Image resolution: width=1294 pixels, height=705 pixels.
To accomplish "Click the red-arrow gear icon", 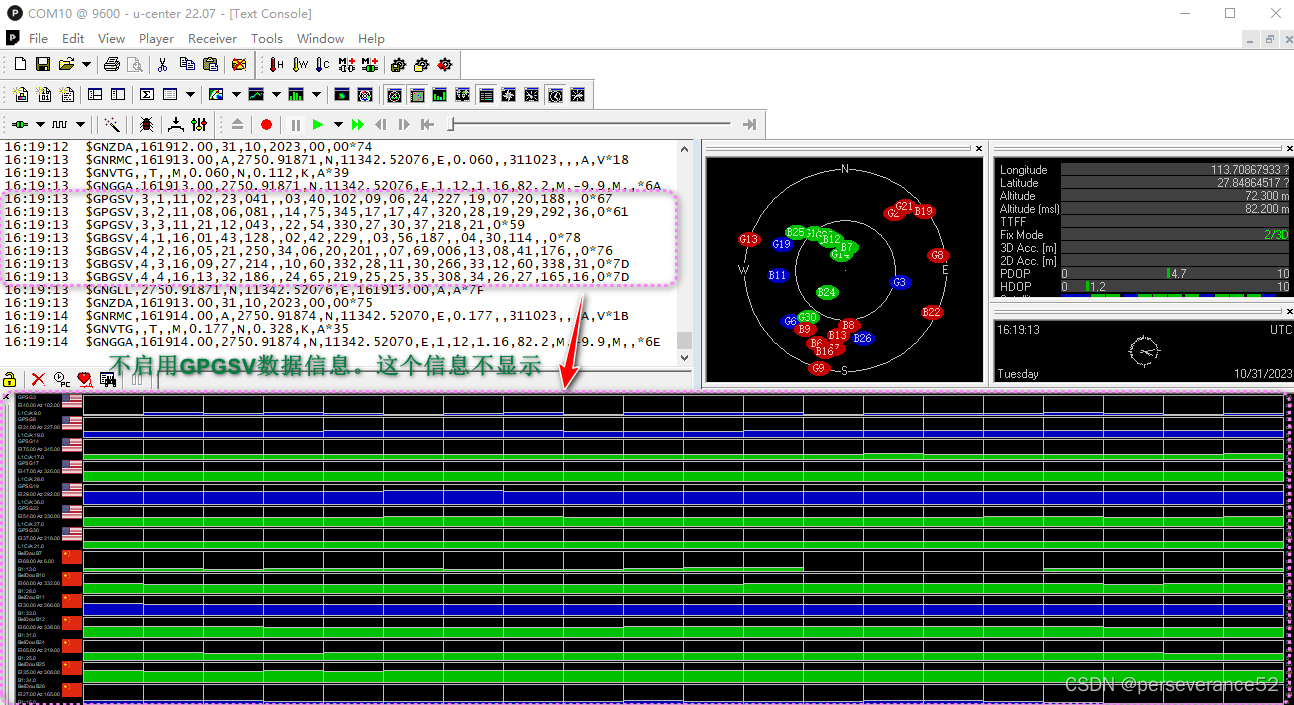I will (x=445, y=64).
